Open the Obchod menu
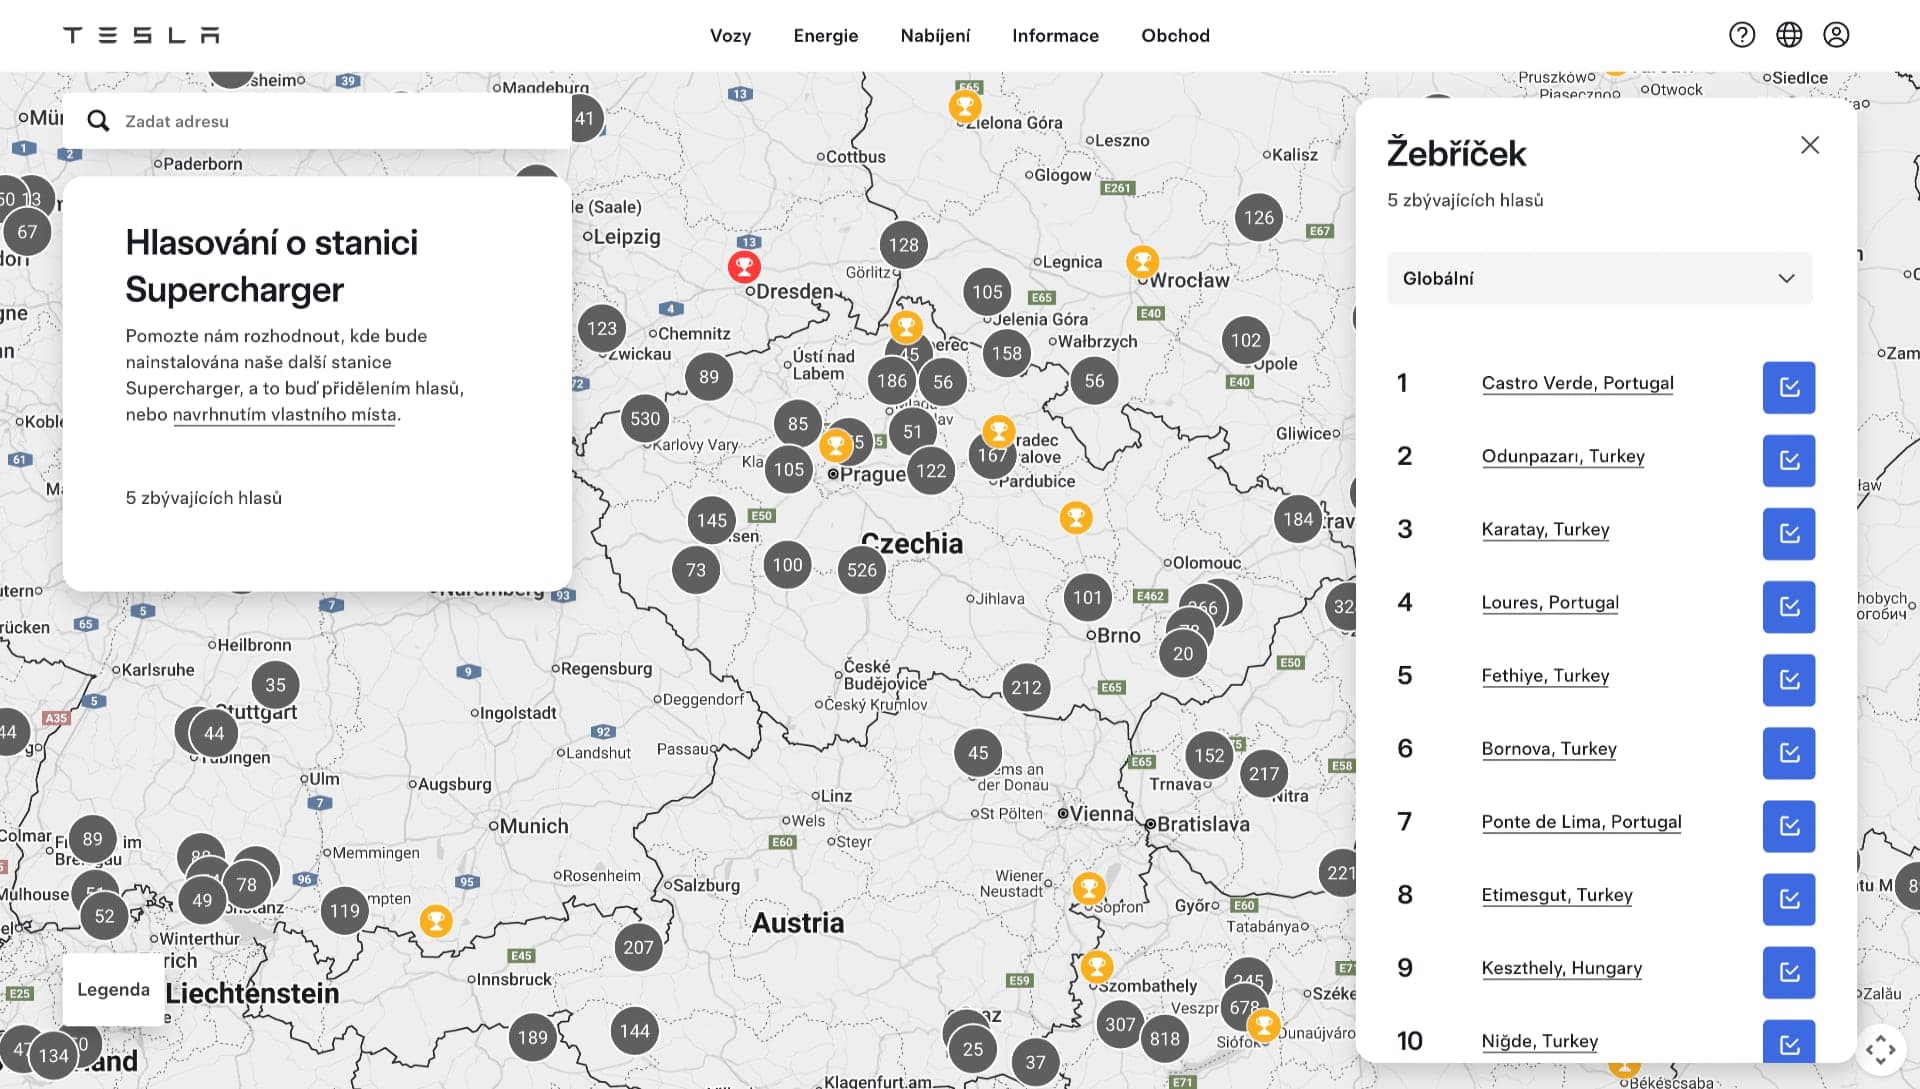The height and width of the screenshot is (1089, 1920). [x=1175, y=35]
